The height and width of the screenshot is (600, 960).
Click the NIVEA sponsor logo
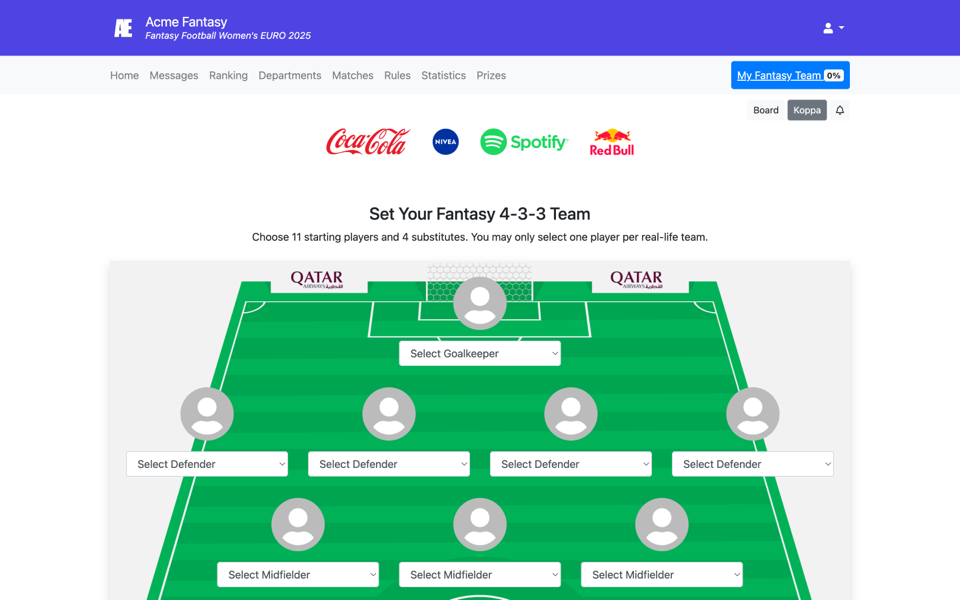click(445, 141)
